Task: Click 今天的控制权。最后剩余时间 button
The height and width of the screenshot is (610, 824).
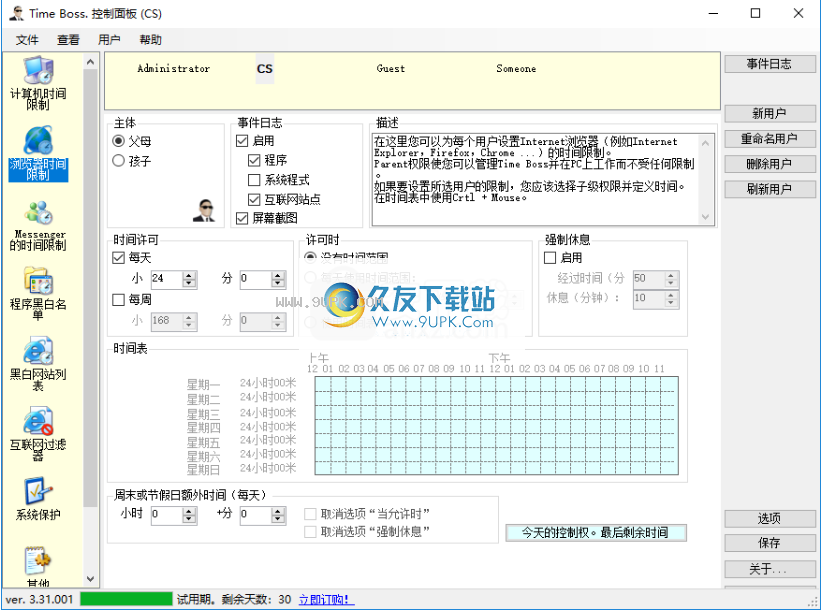Action: 596,533
